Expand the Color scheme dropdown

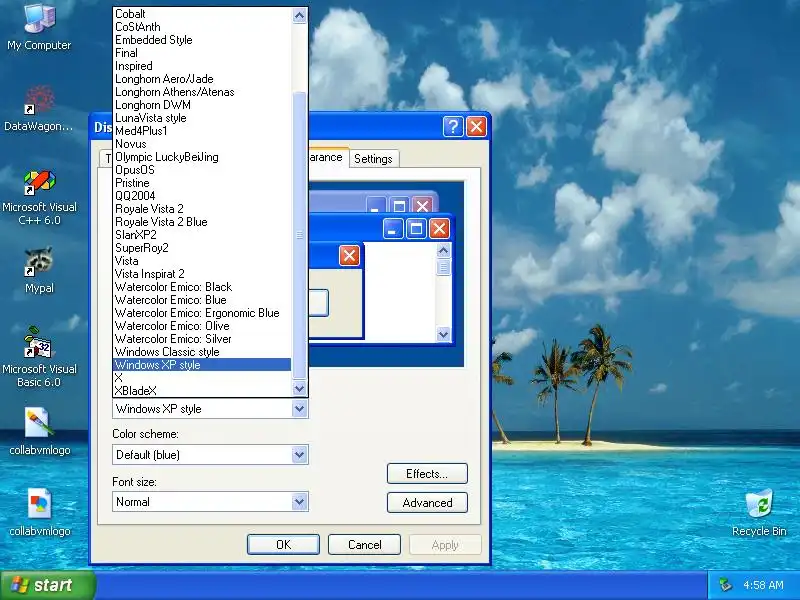(299, 455)
